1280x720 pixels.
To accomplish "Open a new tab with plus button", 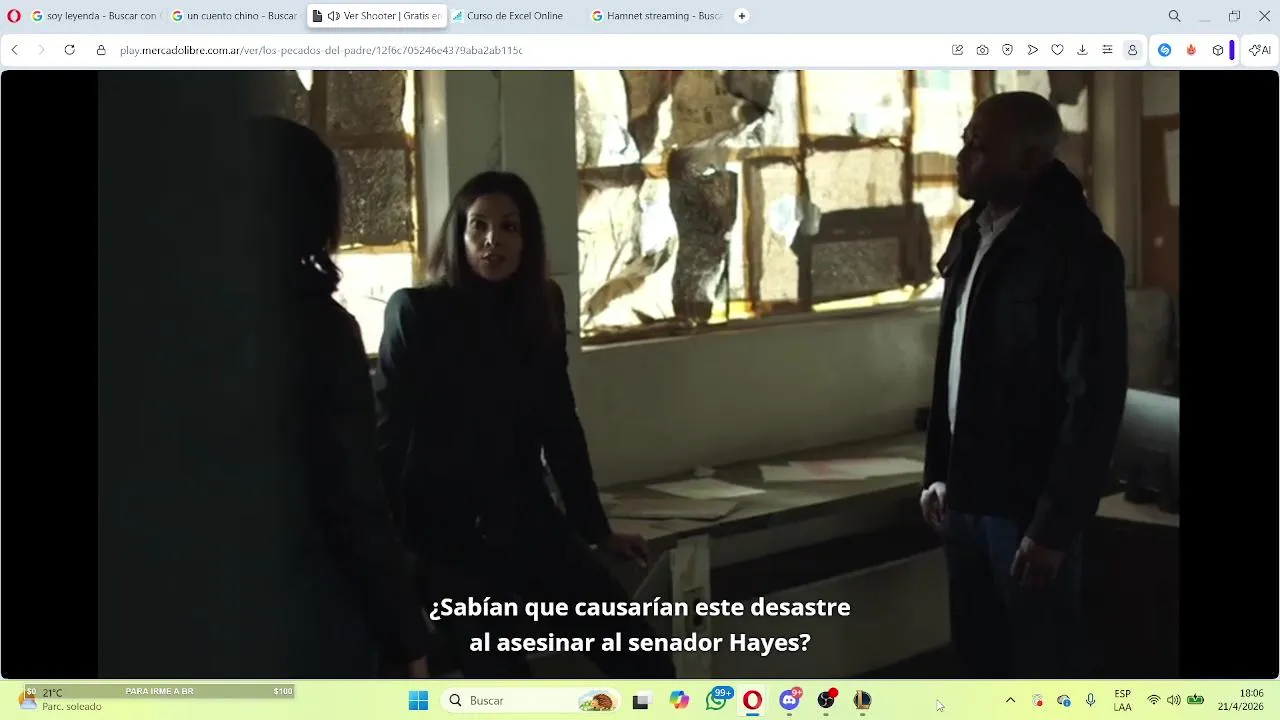I will (x=742, y=16).
